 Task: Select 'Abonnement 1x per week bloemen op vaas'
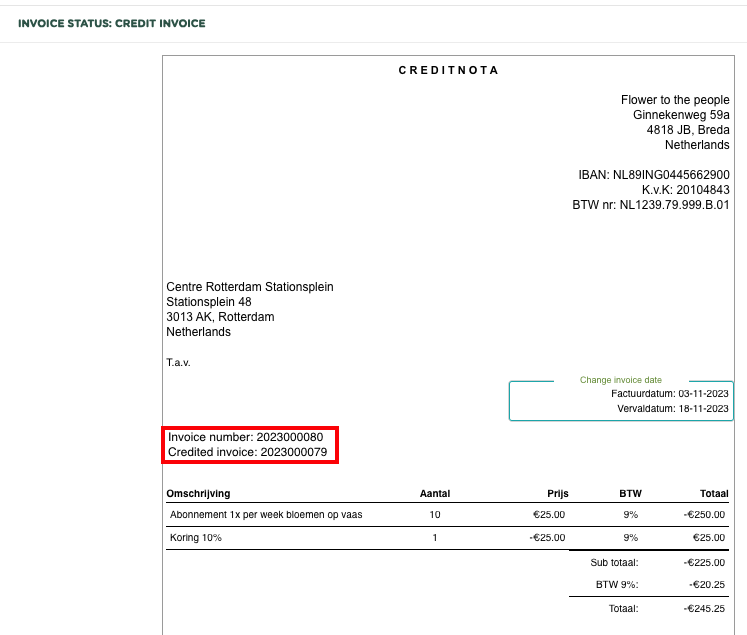[x=266, y=514]
